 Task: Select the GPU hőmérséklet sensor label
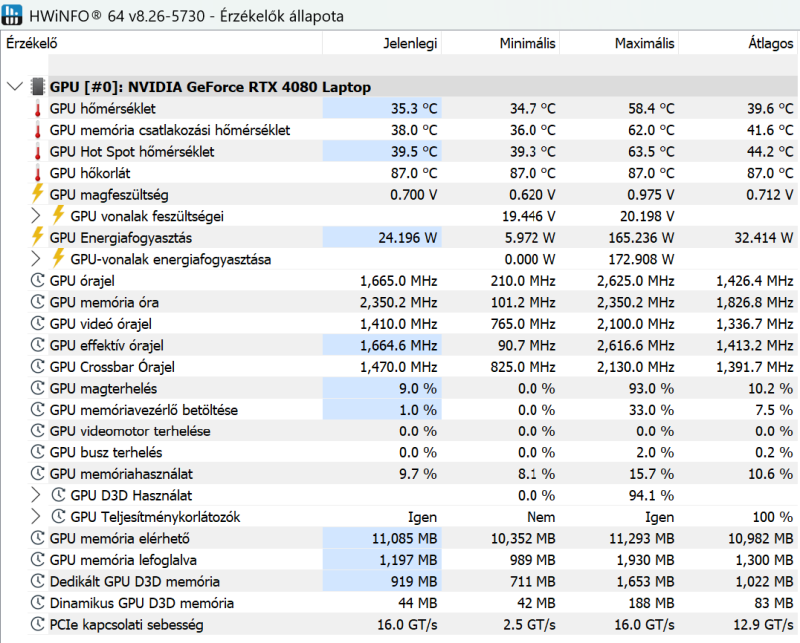click(103, 109)
